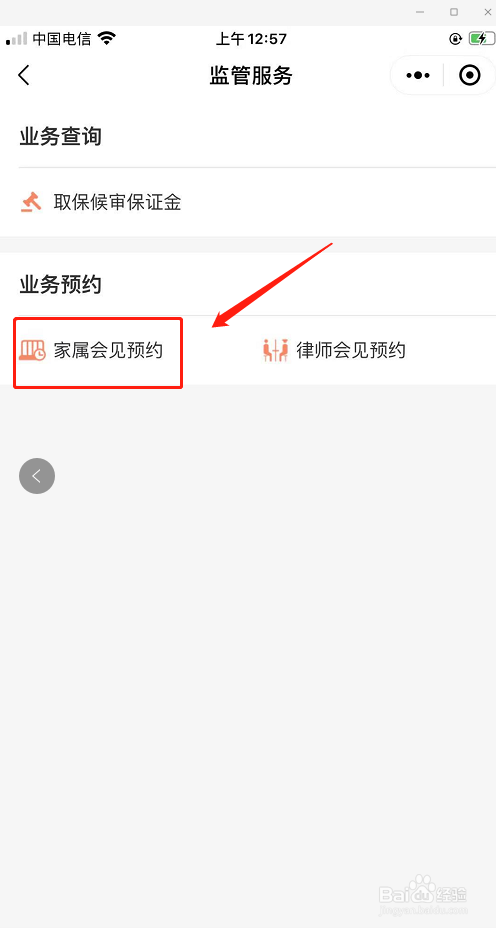Click the gray floating back circle button

point(37,476)
